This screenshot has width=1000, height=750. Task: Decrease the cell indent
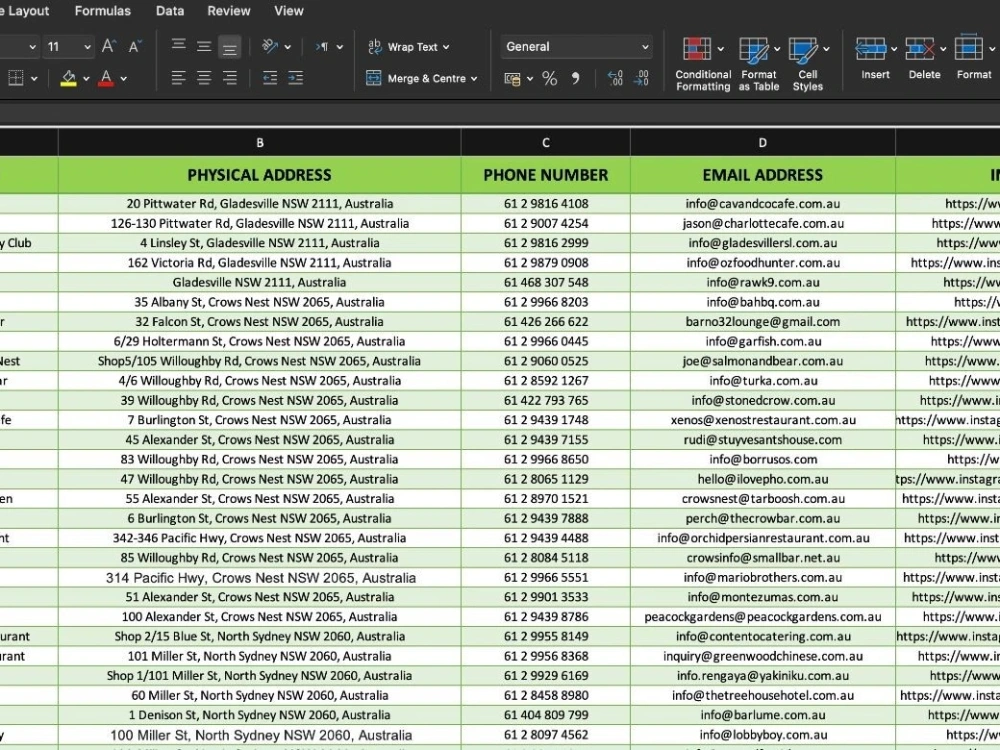coord(270,78)
